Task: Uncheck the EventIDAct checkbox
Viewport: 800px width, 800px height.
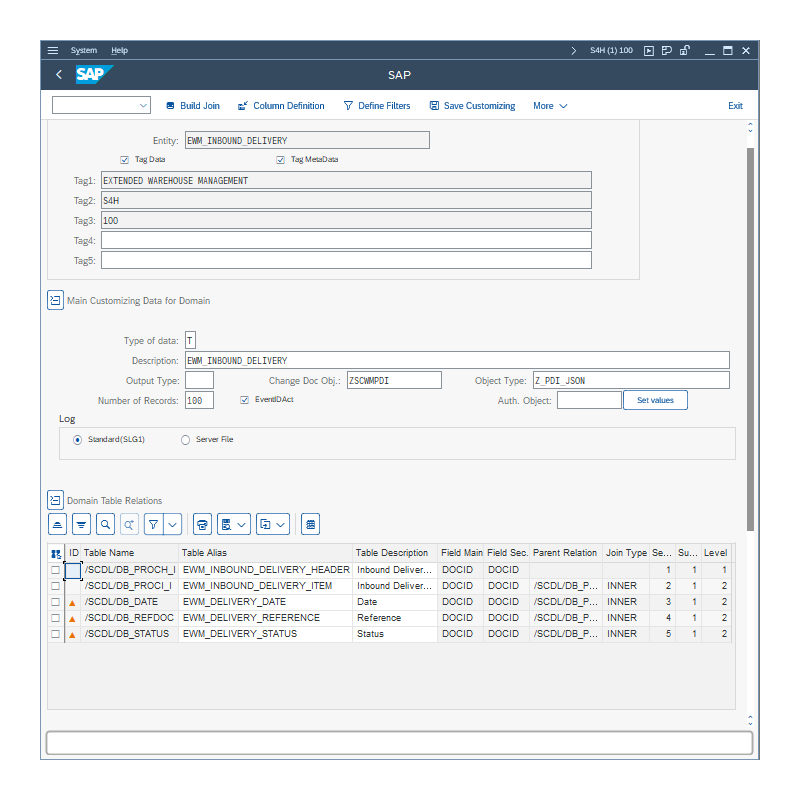Action: (244, 399)
